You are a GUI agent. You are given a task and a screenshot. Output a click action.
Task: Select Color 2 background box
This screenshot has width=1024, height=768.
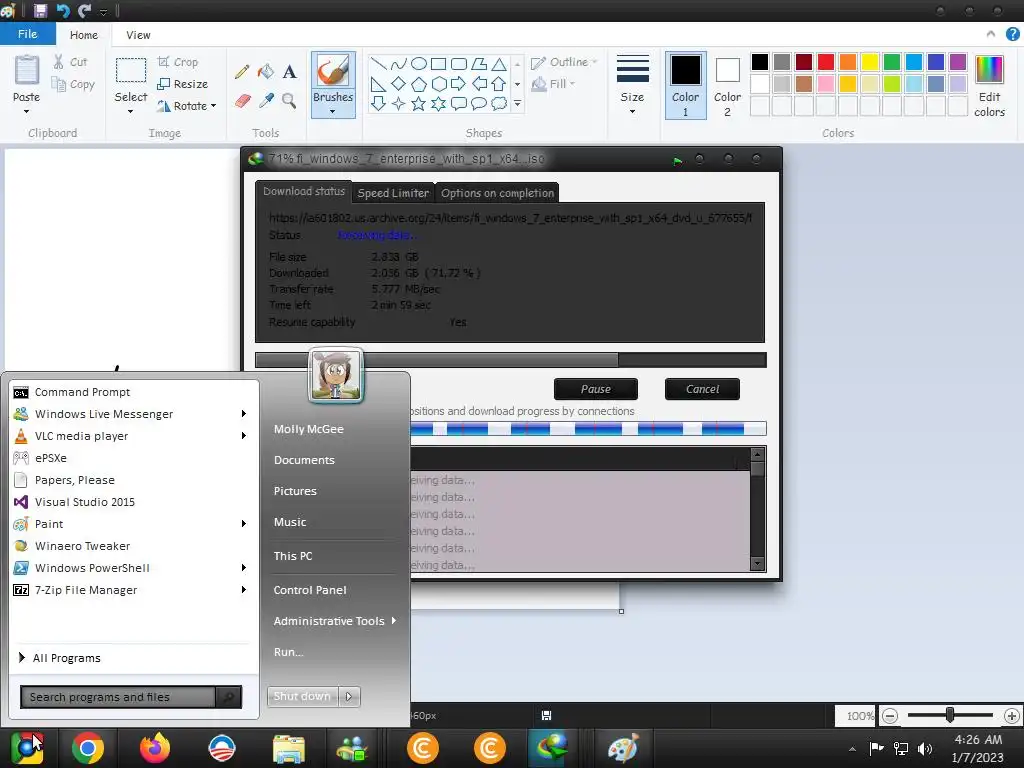coord(727,86)
